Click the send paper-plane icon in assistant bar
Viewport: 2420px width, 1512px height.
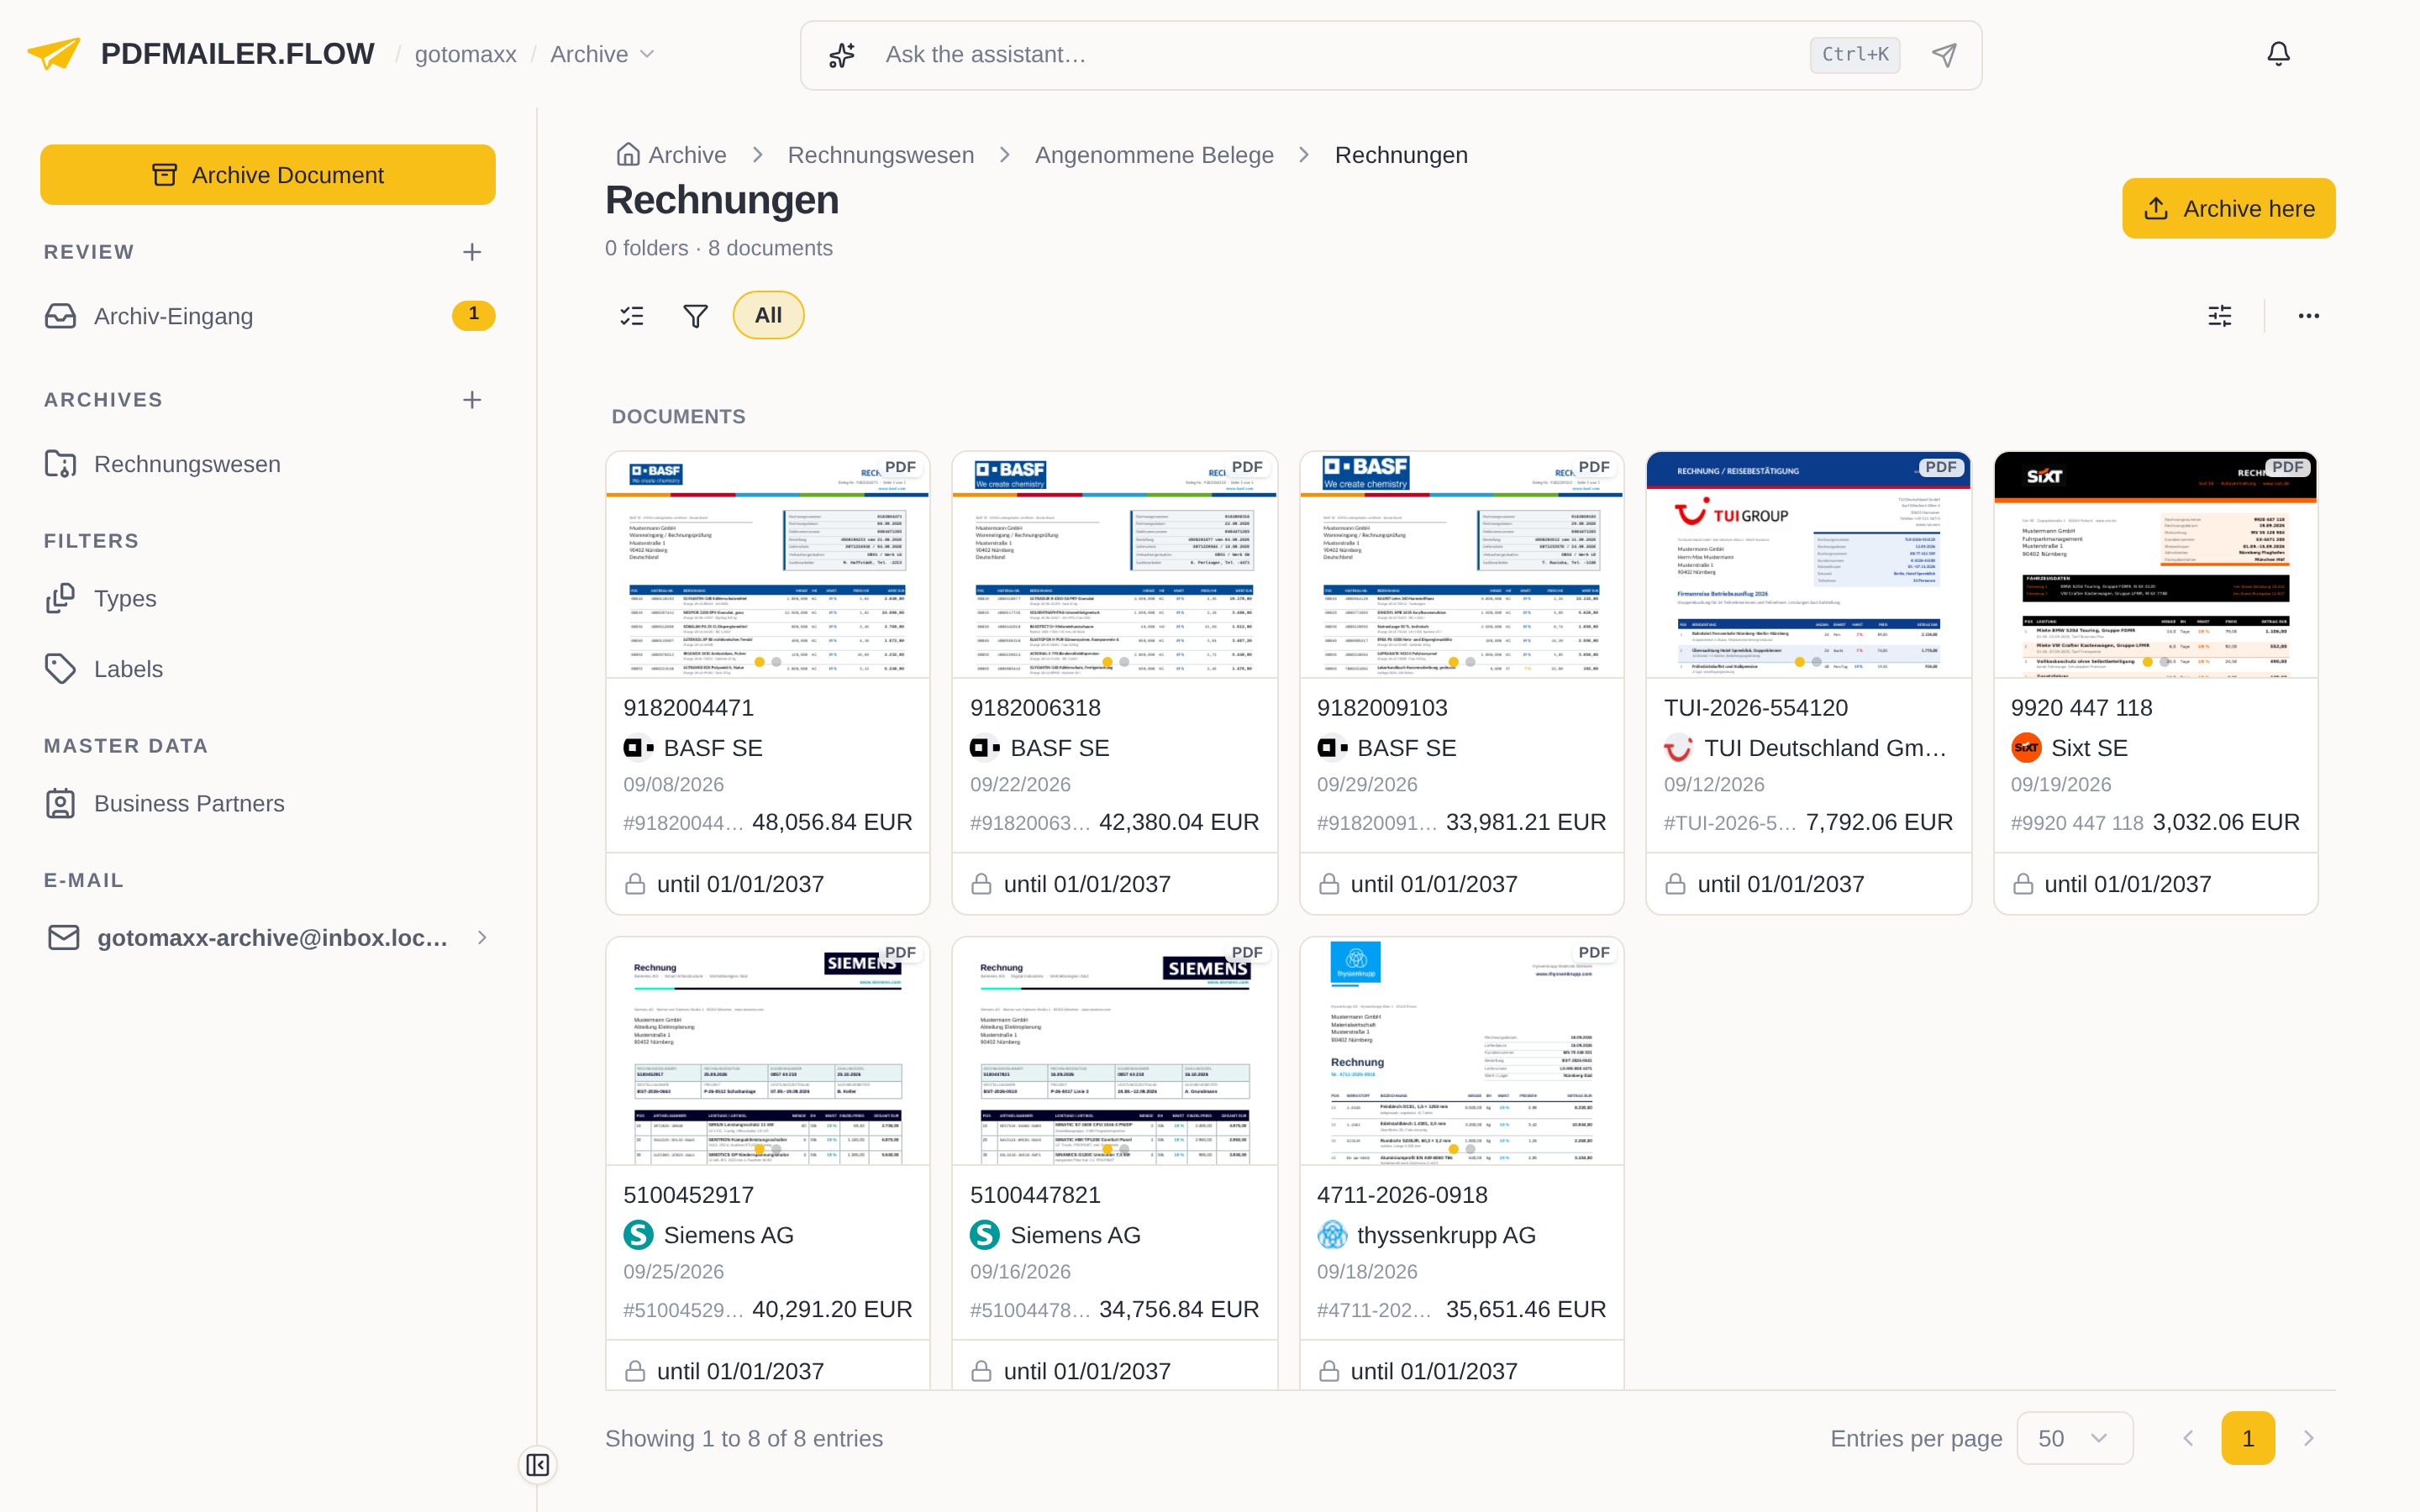(x=1944, y=55)
